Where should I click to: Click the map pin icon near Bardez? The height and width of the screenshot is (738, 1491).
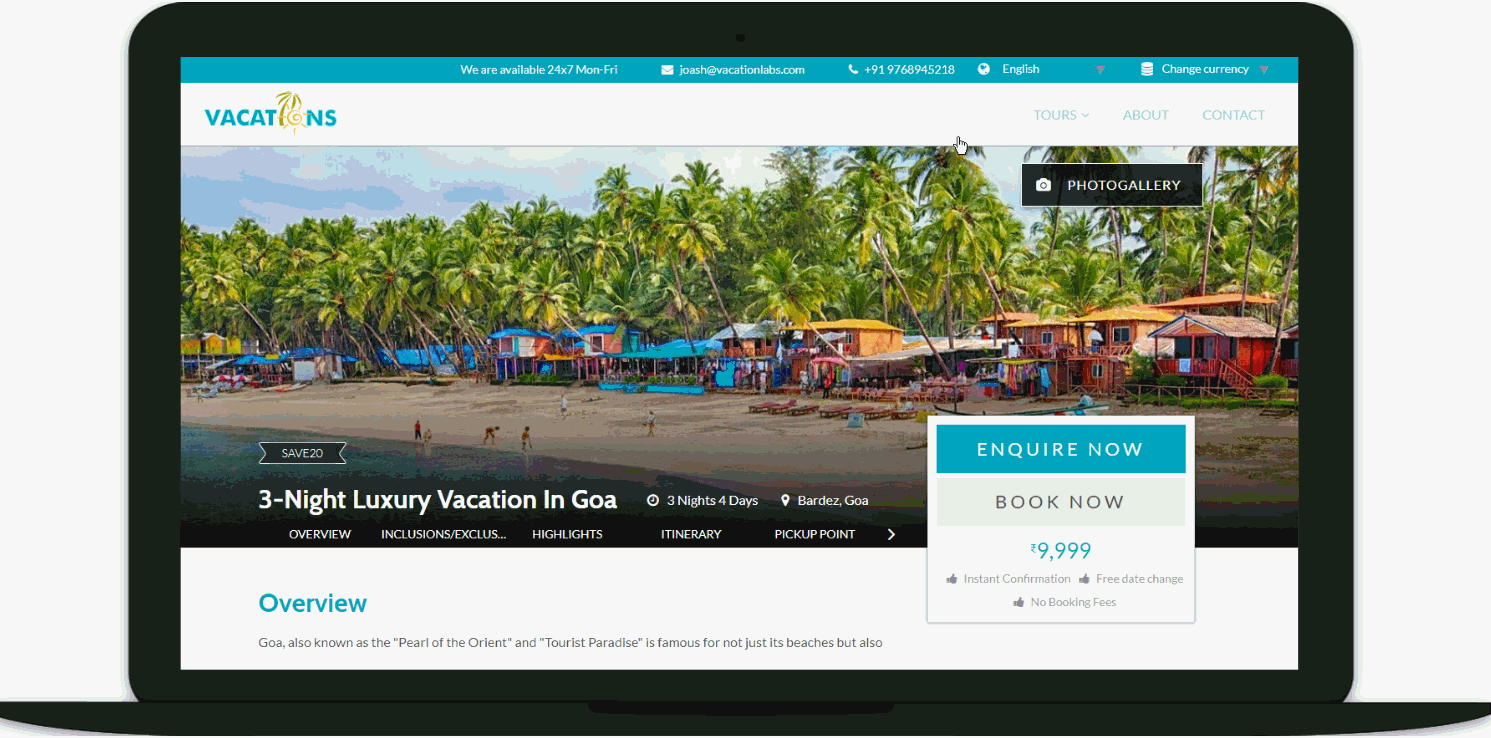tap(785, 500)
